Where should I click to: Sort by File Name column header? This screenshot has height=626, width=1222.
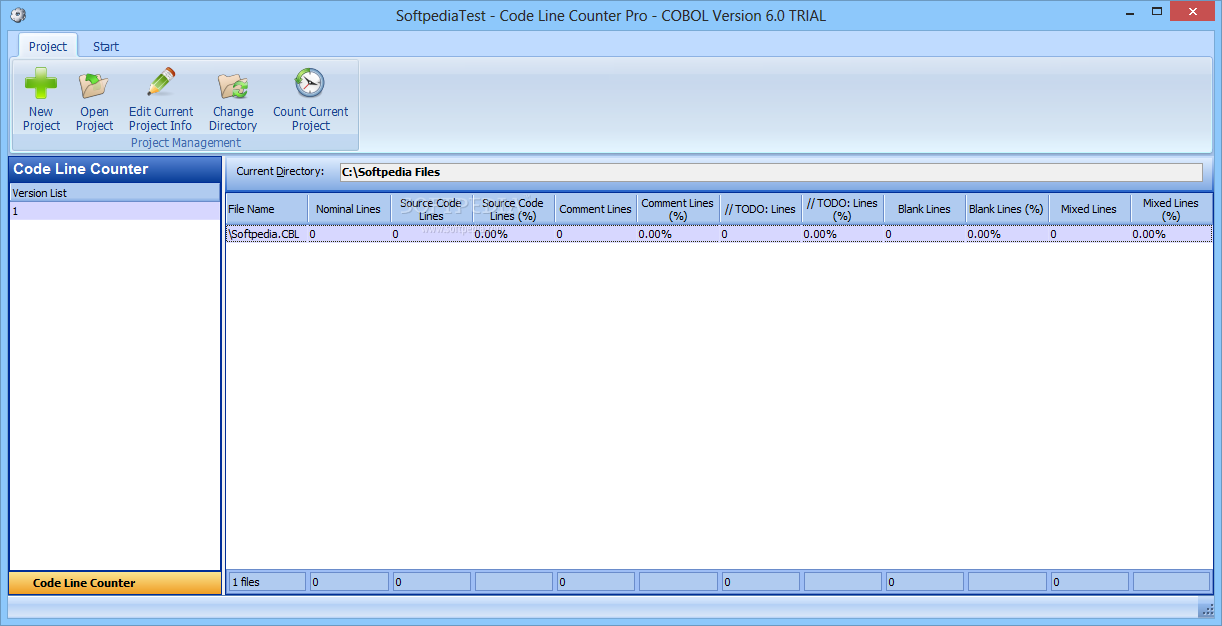pos(267,209)
